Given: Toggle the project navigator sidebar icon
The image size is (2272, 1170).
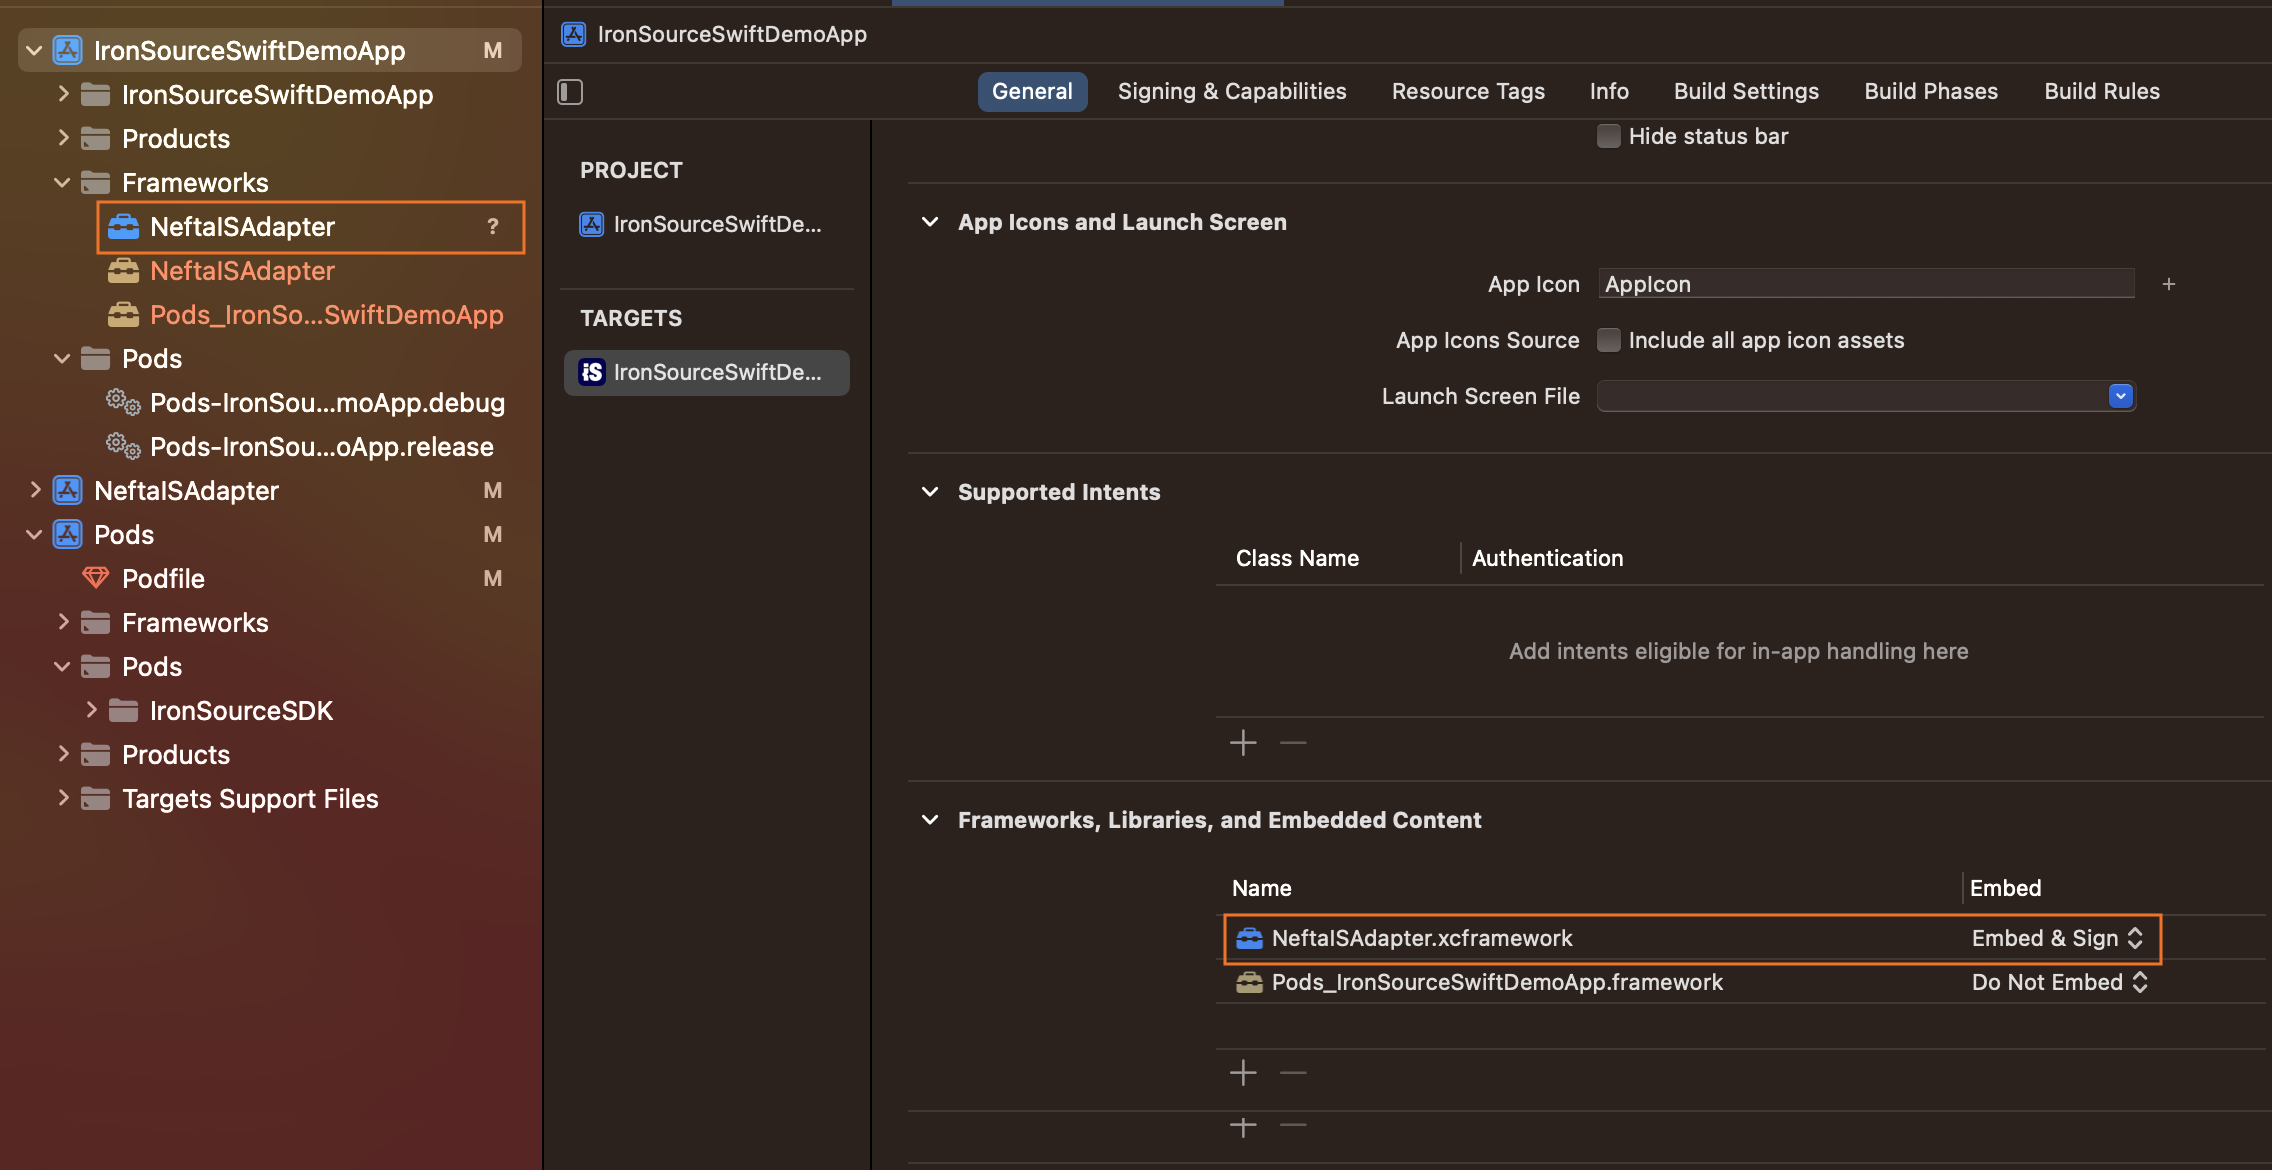Looking at the screenshot, I should (570, 92).
